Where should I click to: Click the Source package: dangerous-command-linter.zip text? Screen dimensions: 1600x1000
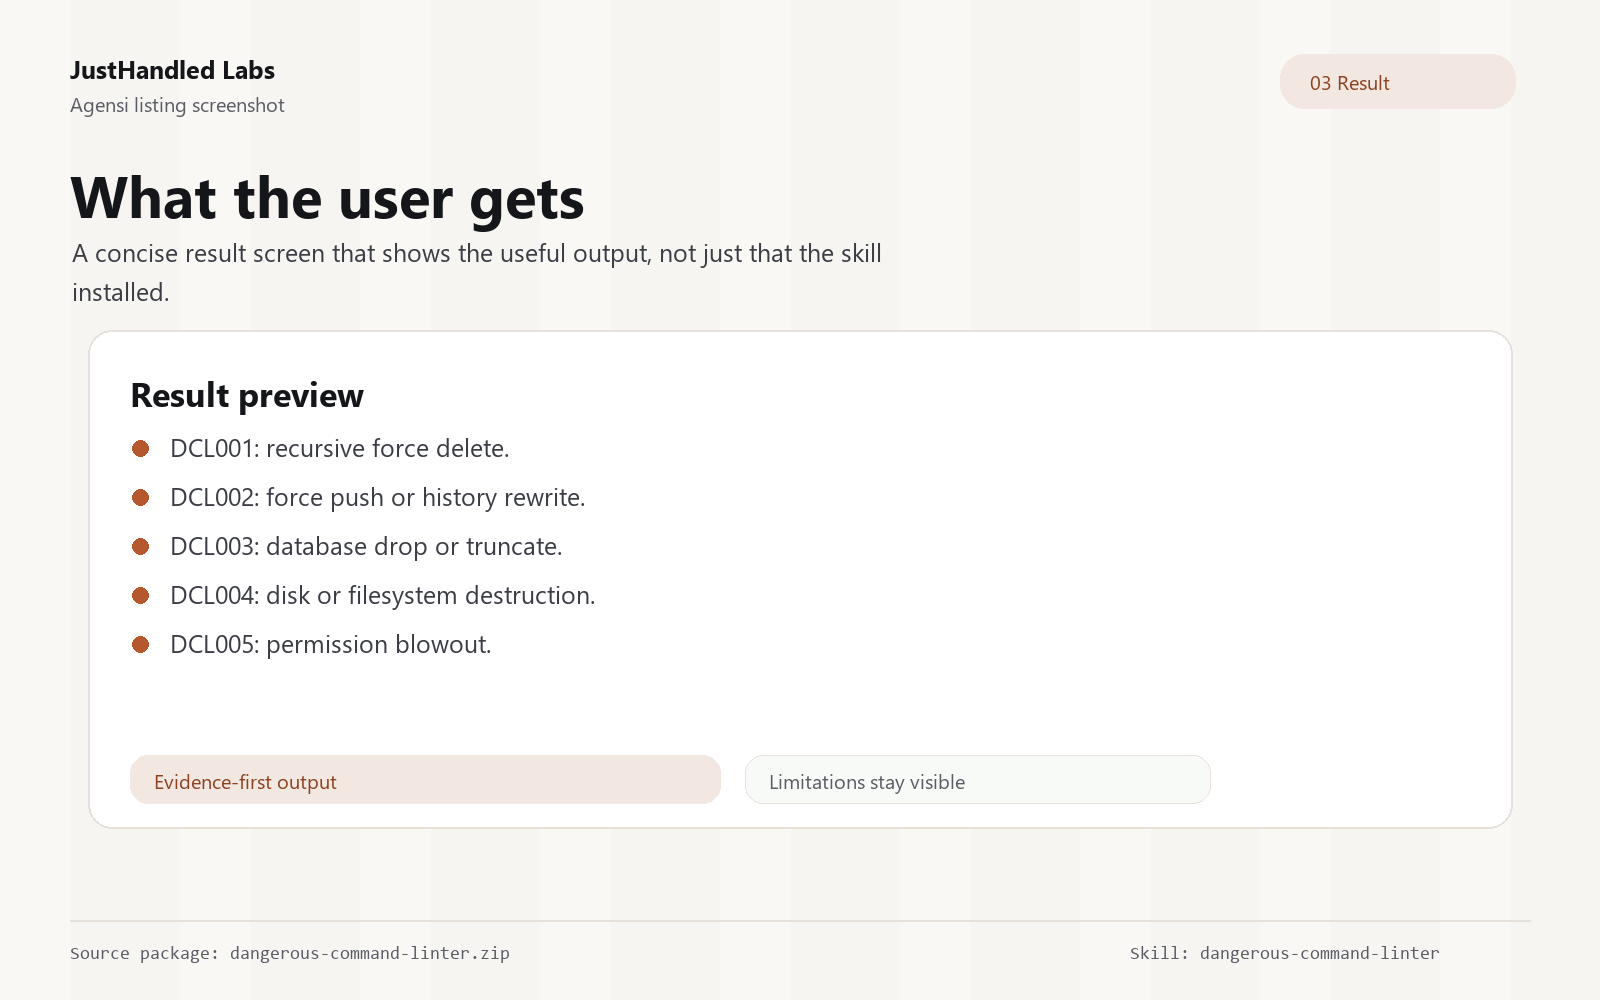(290, 953)
